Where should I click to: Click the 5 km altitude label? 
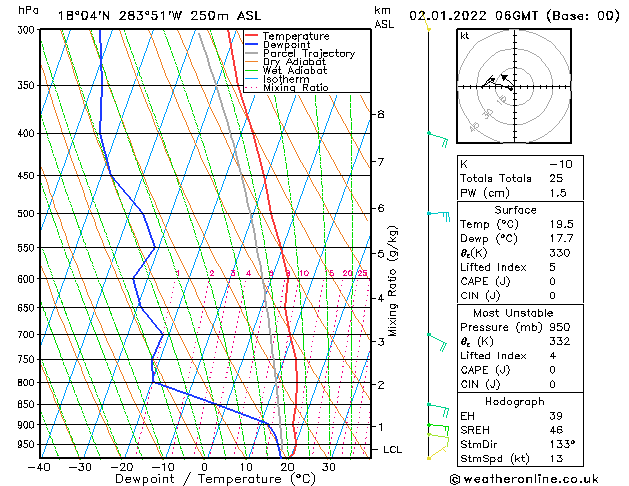tap(381, 253)
